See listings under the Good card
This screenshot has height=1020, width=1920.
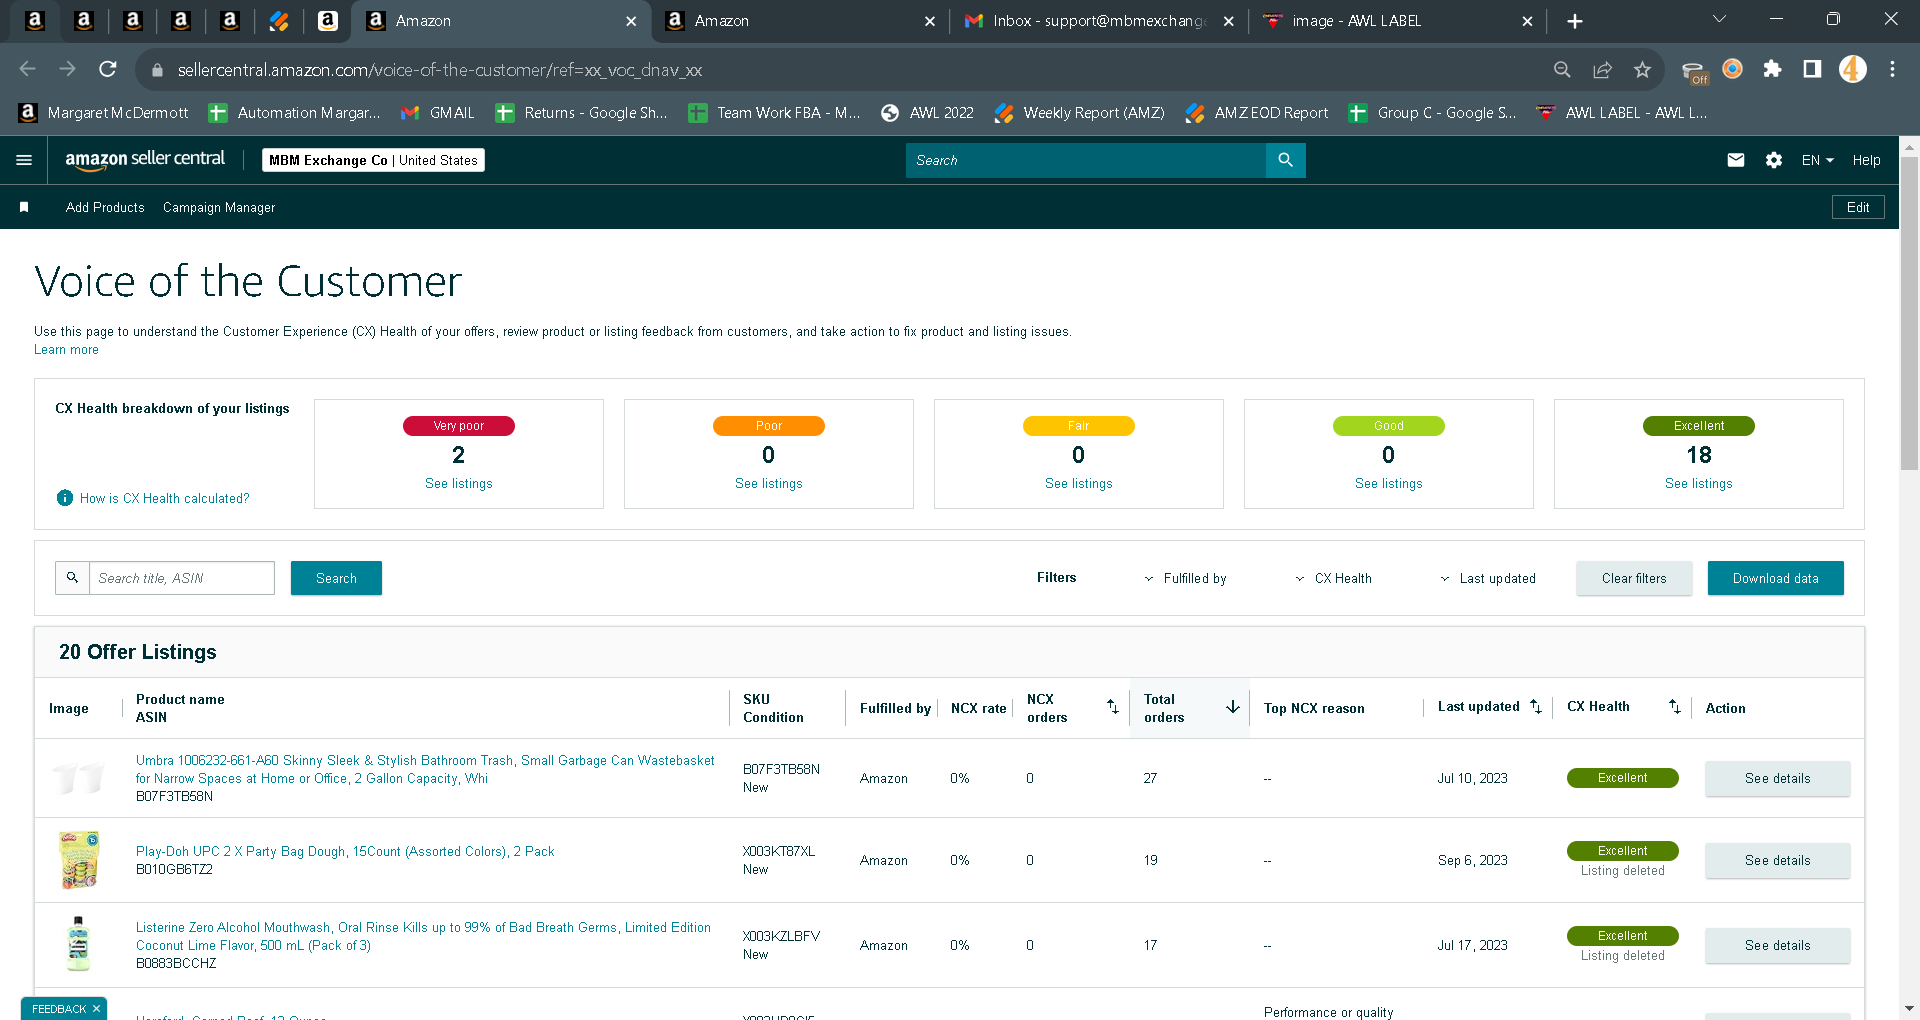click(x=1389, y=483)
